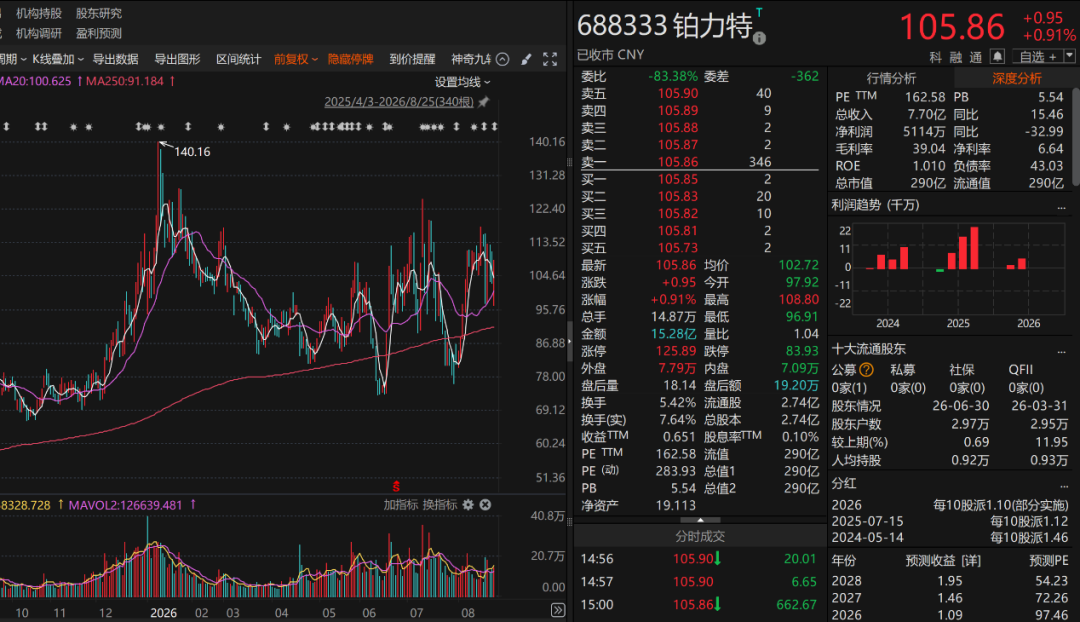
Task: Click the price alert bell icon
Action: click(997, 56)
